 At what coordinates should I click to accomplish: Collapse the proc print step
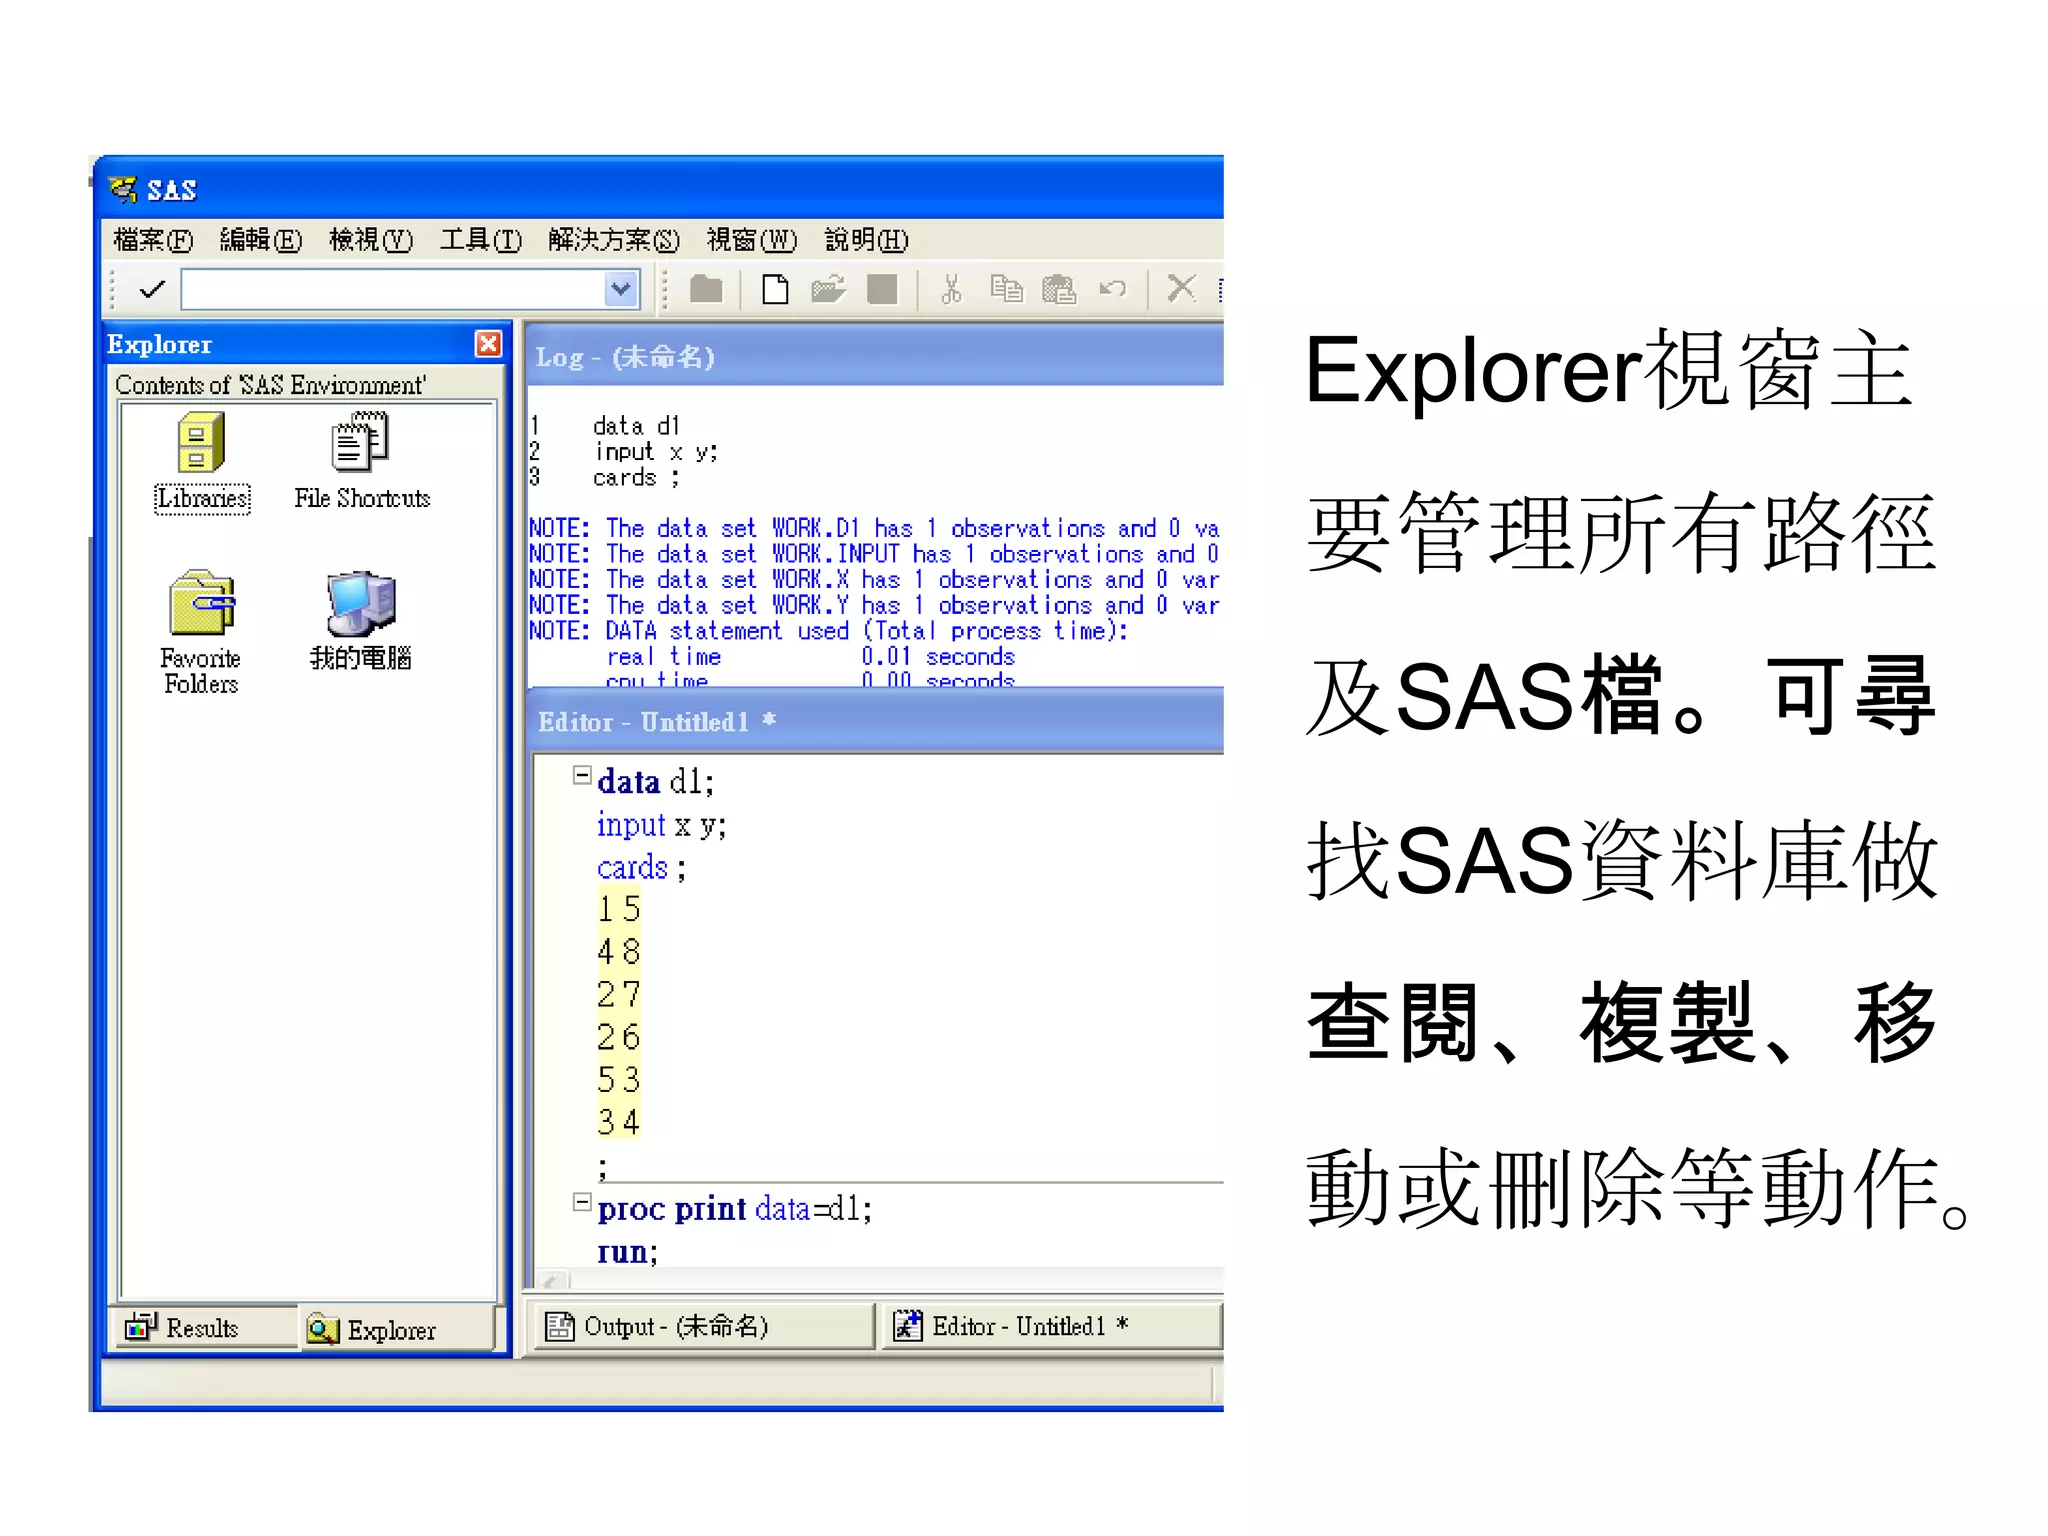581,1201
